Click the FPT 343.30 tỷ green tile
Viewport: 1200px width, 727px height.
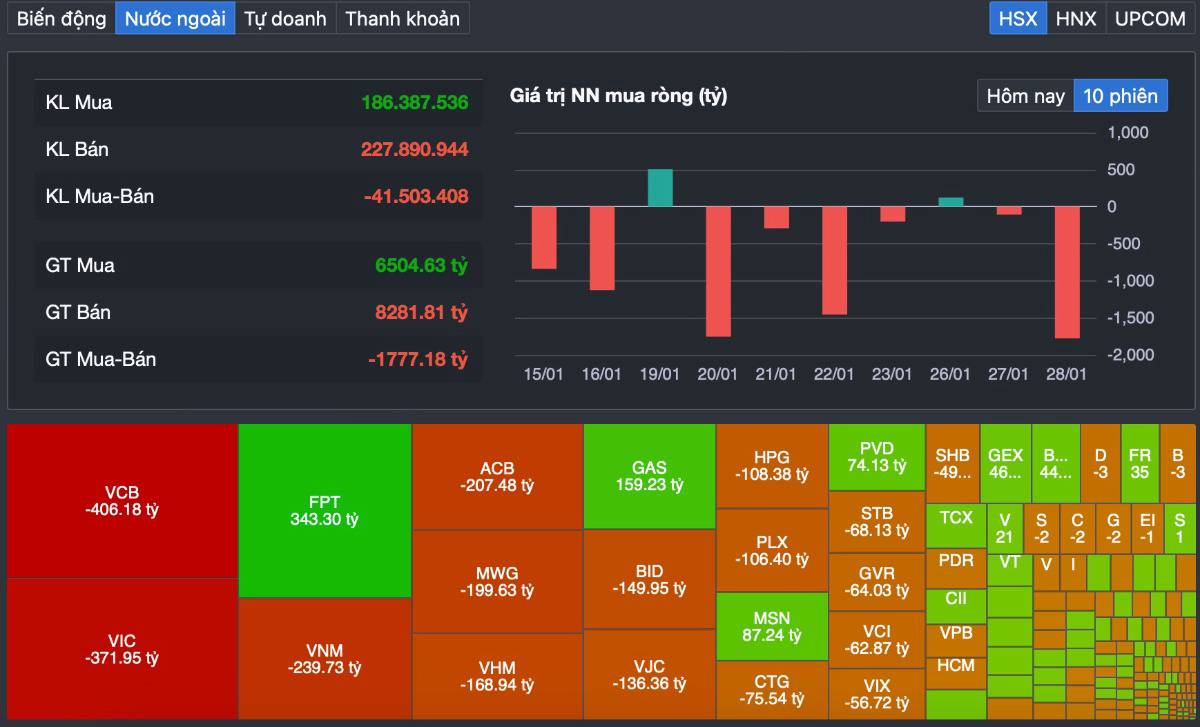click(x=325, y=511)
